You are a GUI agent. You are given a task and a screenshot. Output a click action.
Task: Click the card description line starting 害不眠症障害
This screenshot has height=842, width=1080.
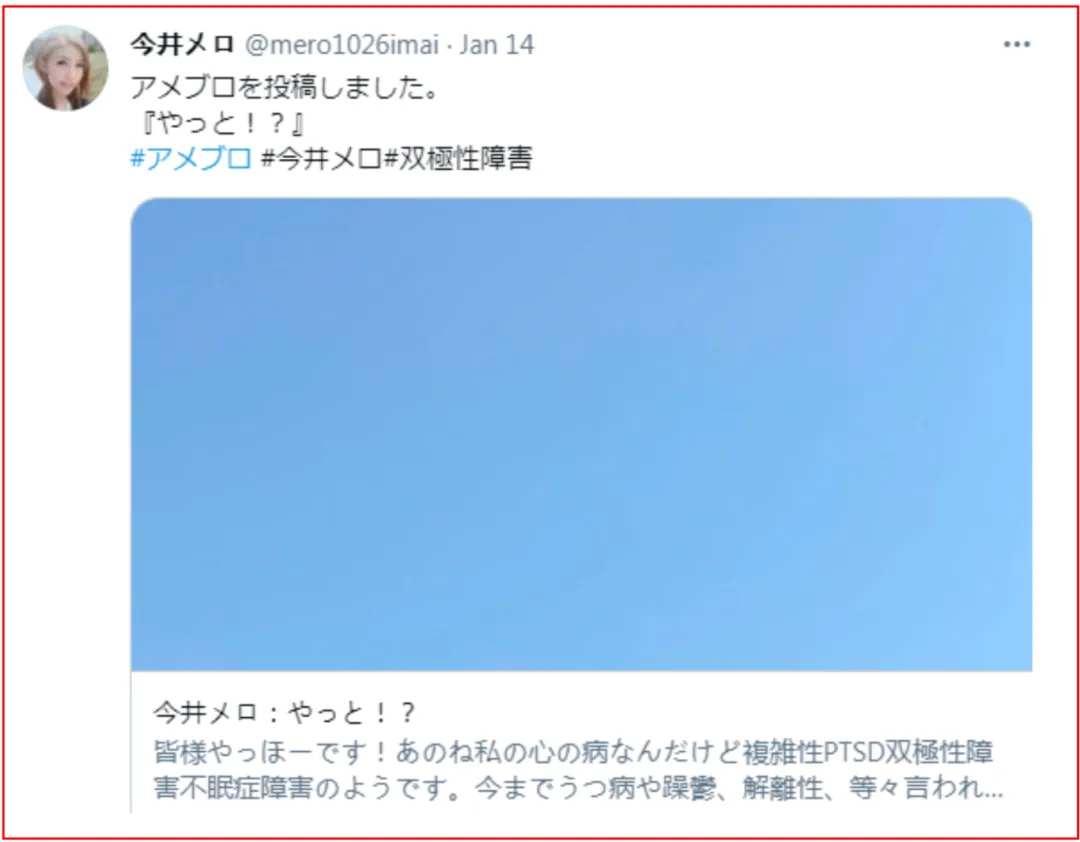click(578, 789)
